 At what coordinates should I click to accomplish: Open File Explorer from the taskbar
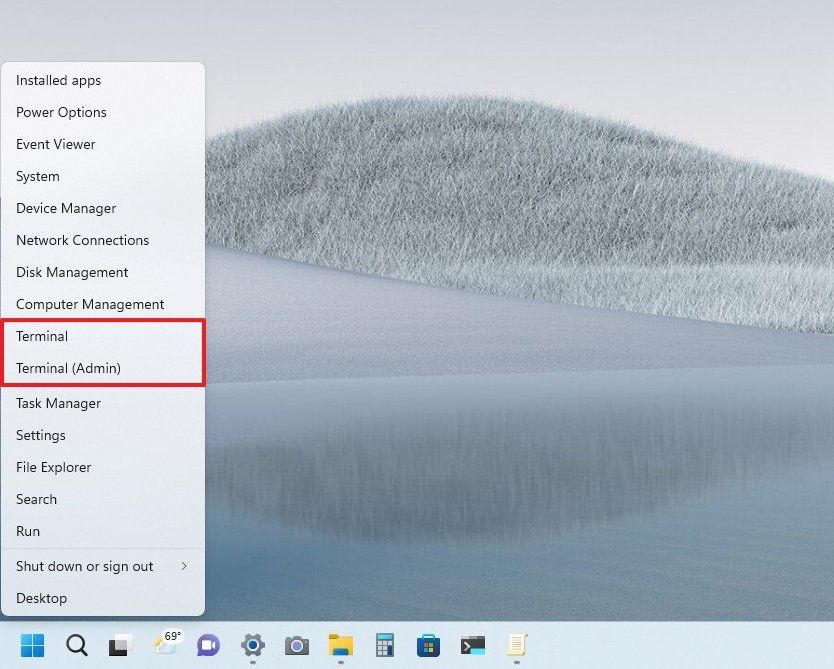[341, 646]
